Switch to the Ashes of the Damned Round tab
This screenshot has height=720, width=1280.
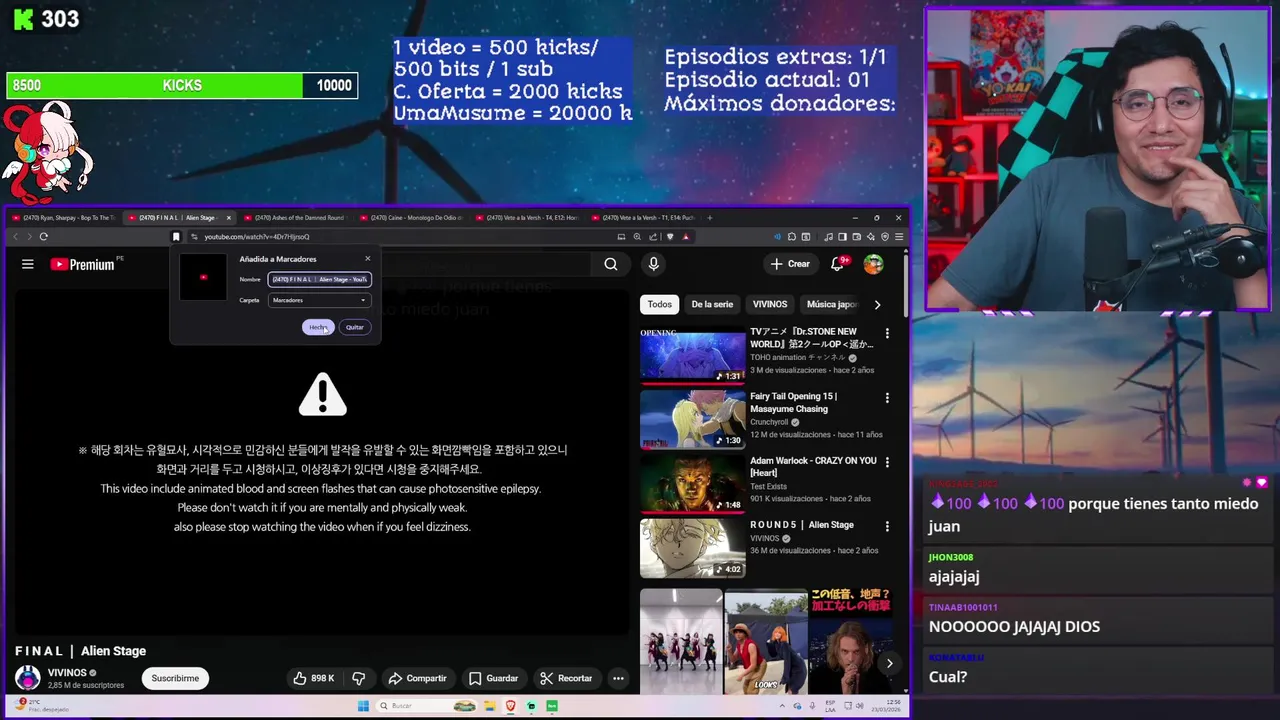click(296, 217)
